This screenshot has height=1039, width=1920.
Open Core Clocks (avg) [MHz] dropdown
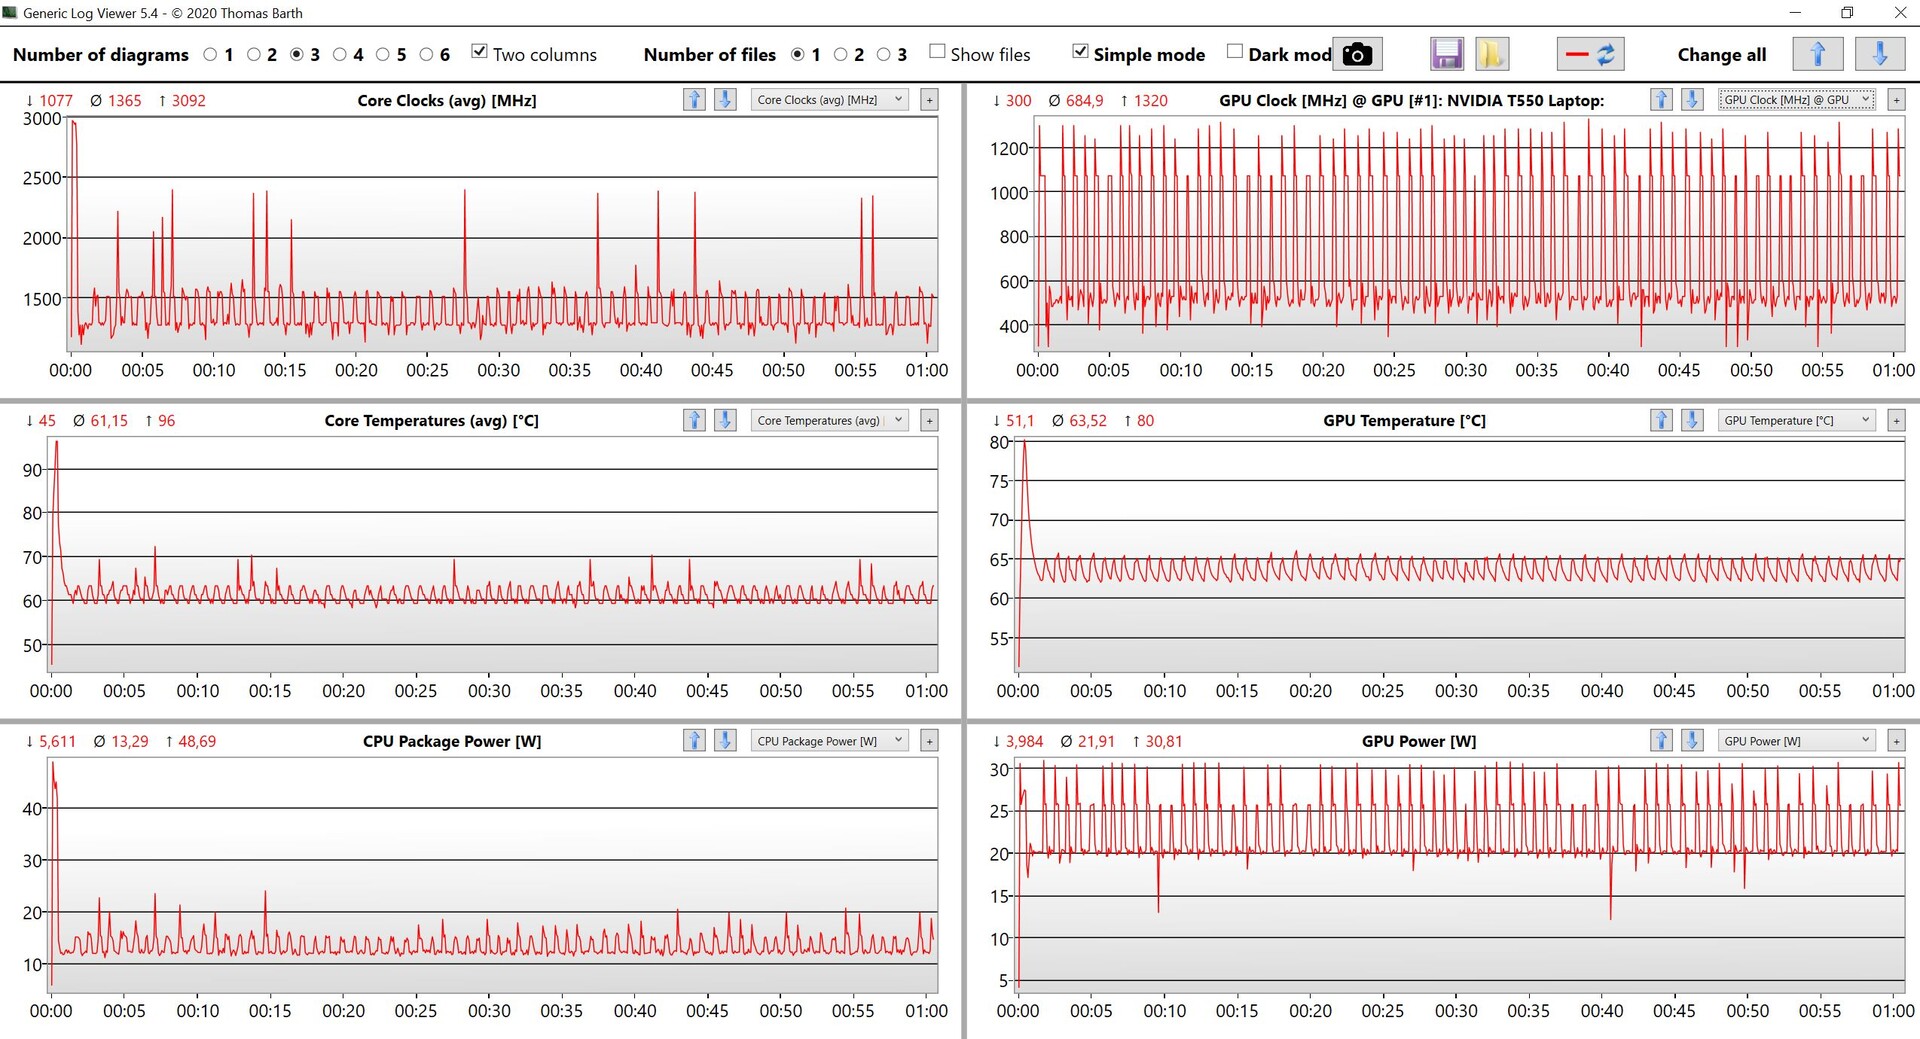[x=830, y=99]
